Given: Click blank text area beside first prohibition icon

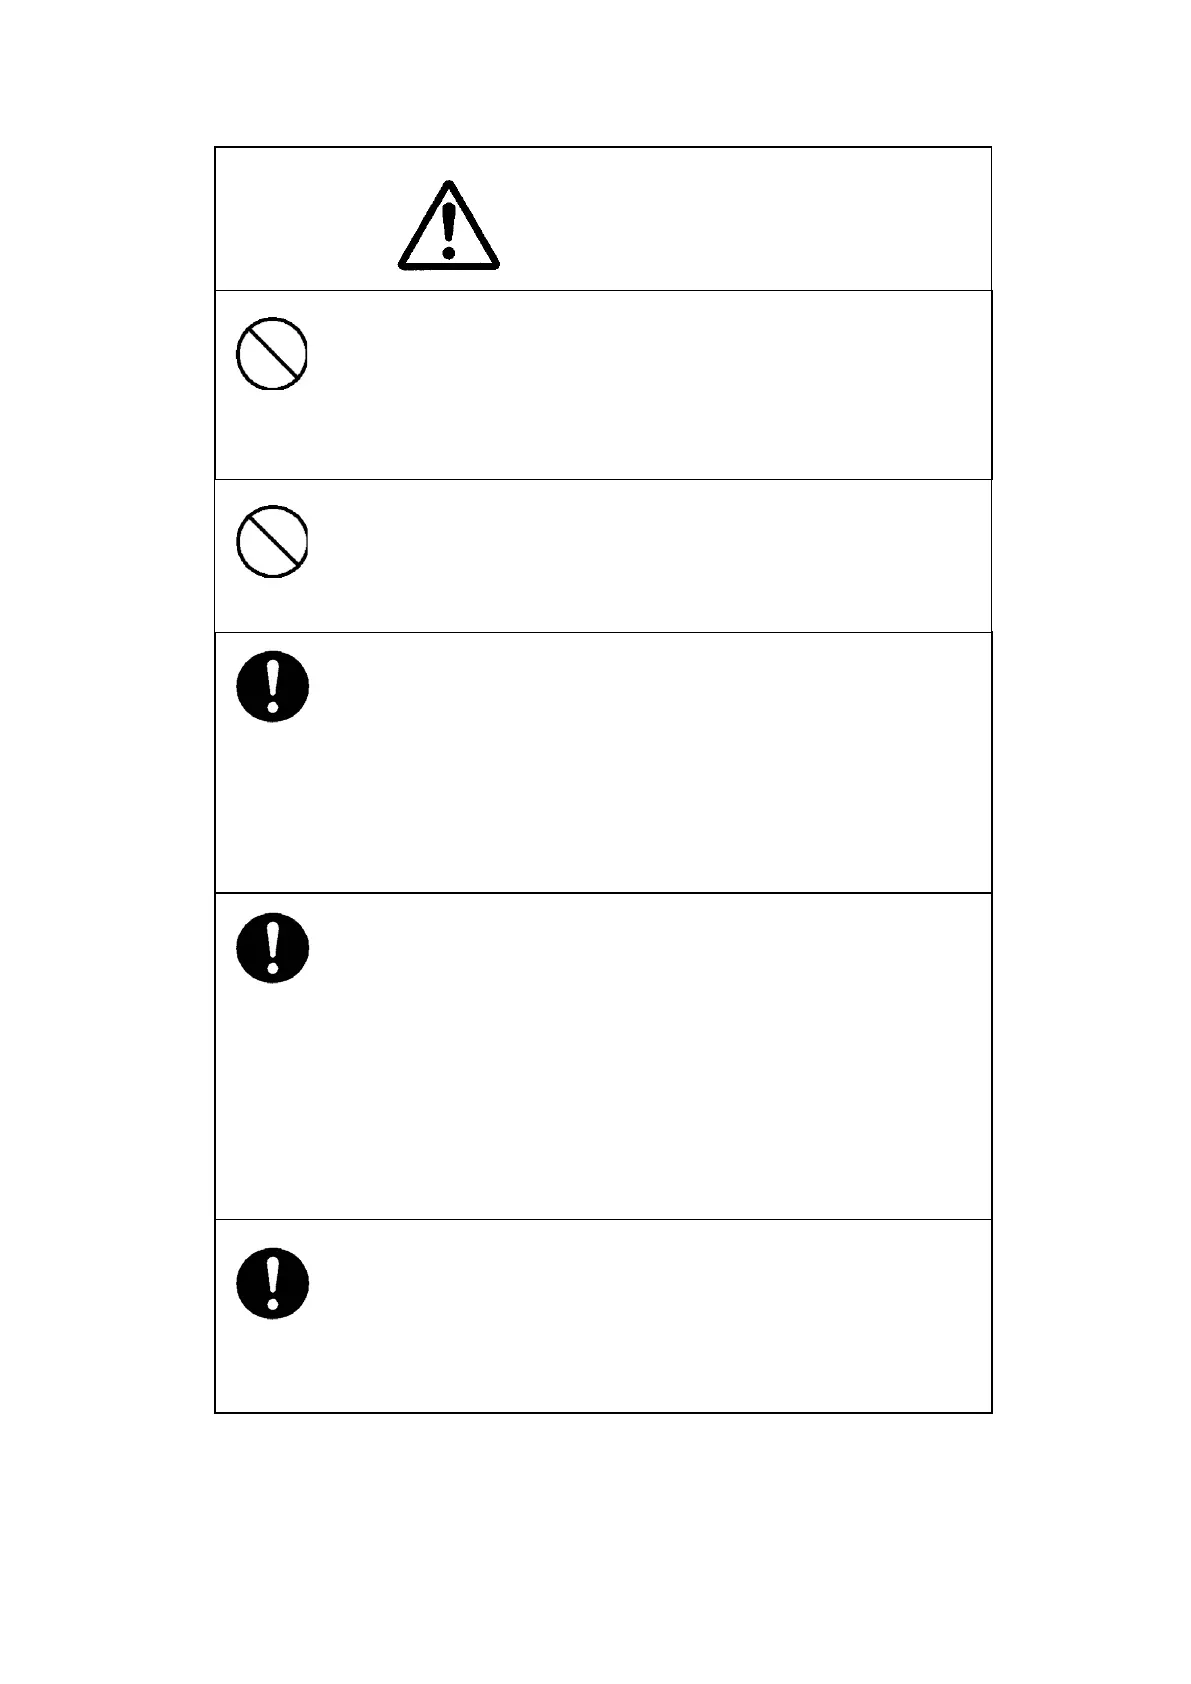Looking at the screenshot, I should coord(650,385).
